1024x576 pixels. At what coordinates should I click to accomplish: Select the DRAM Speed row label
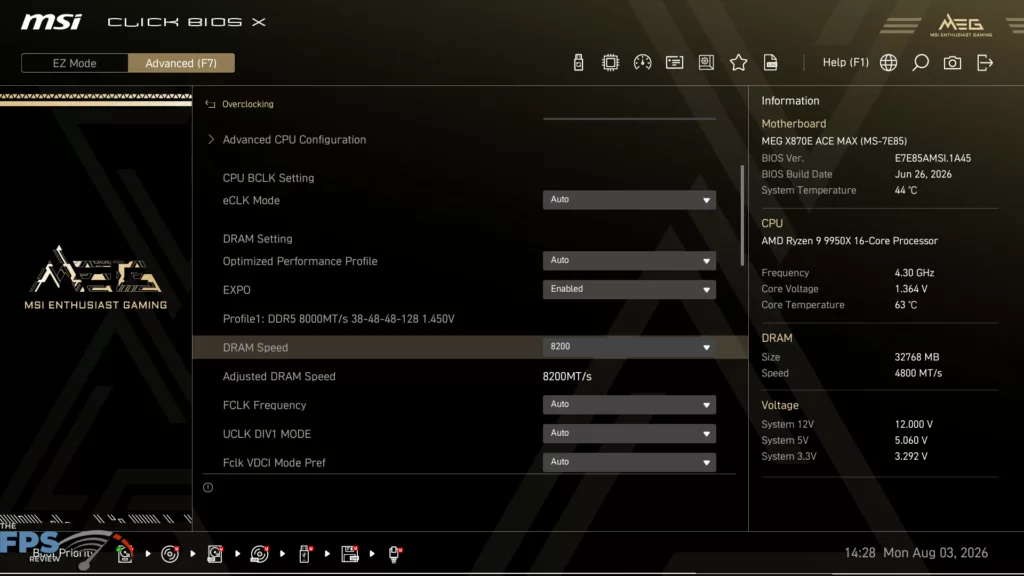tap(255, 347)
